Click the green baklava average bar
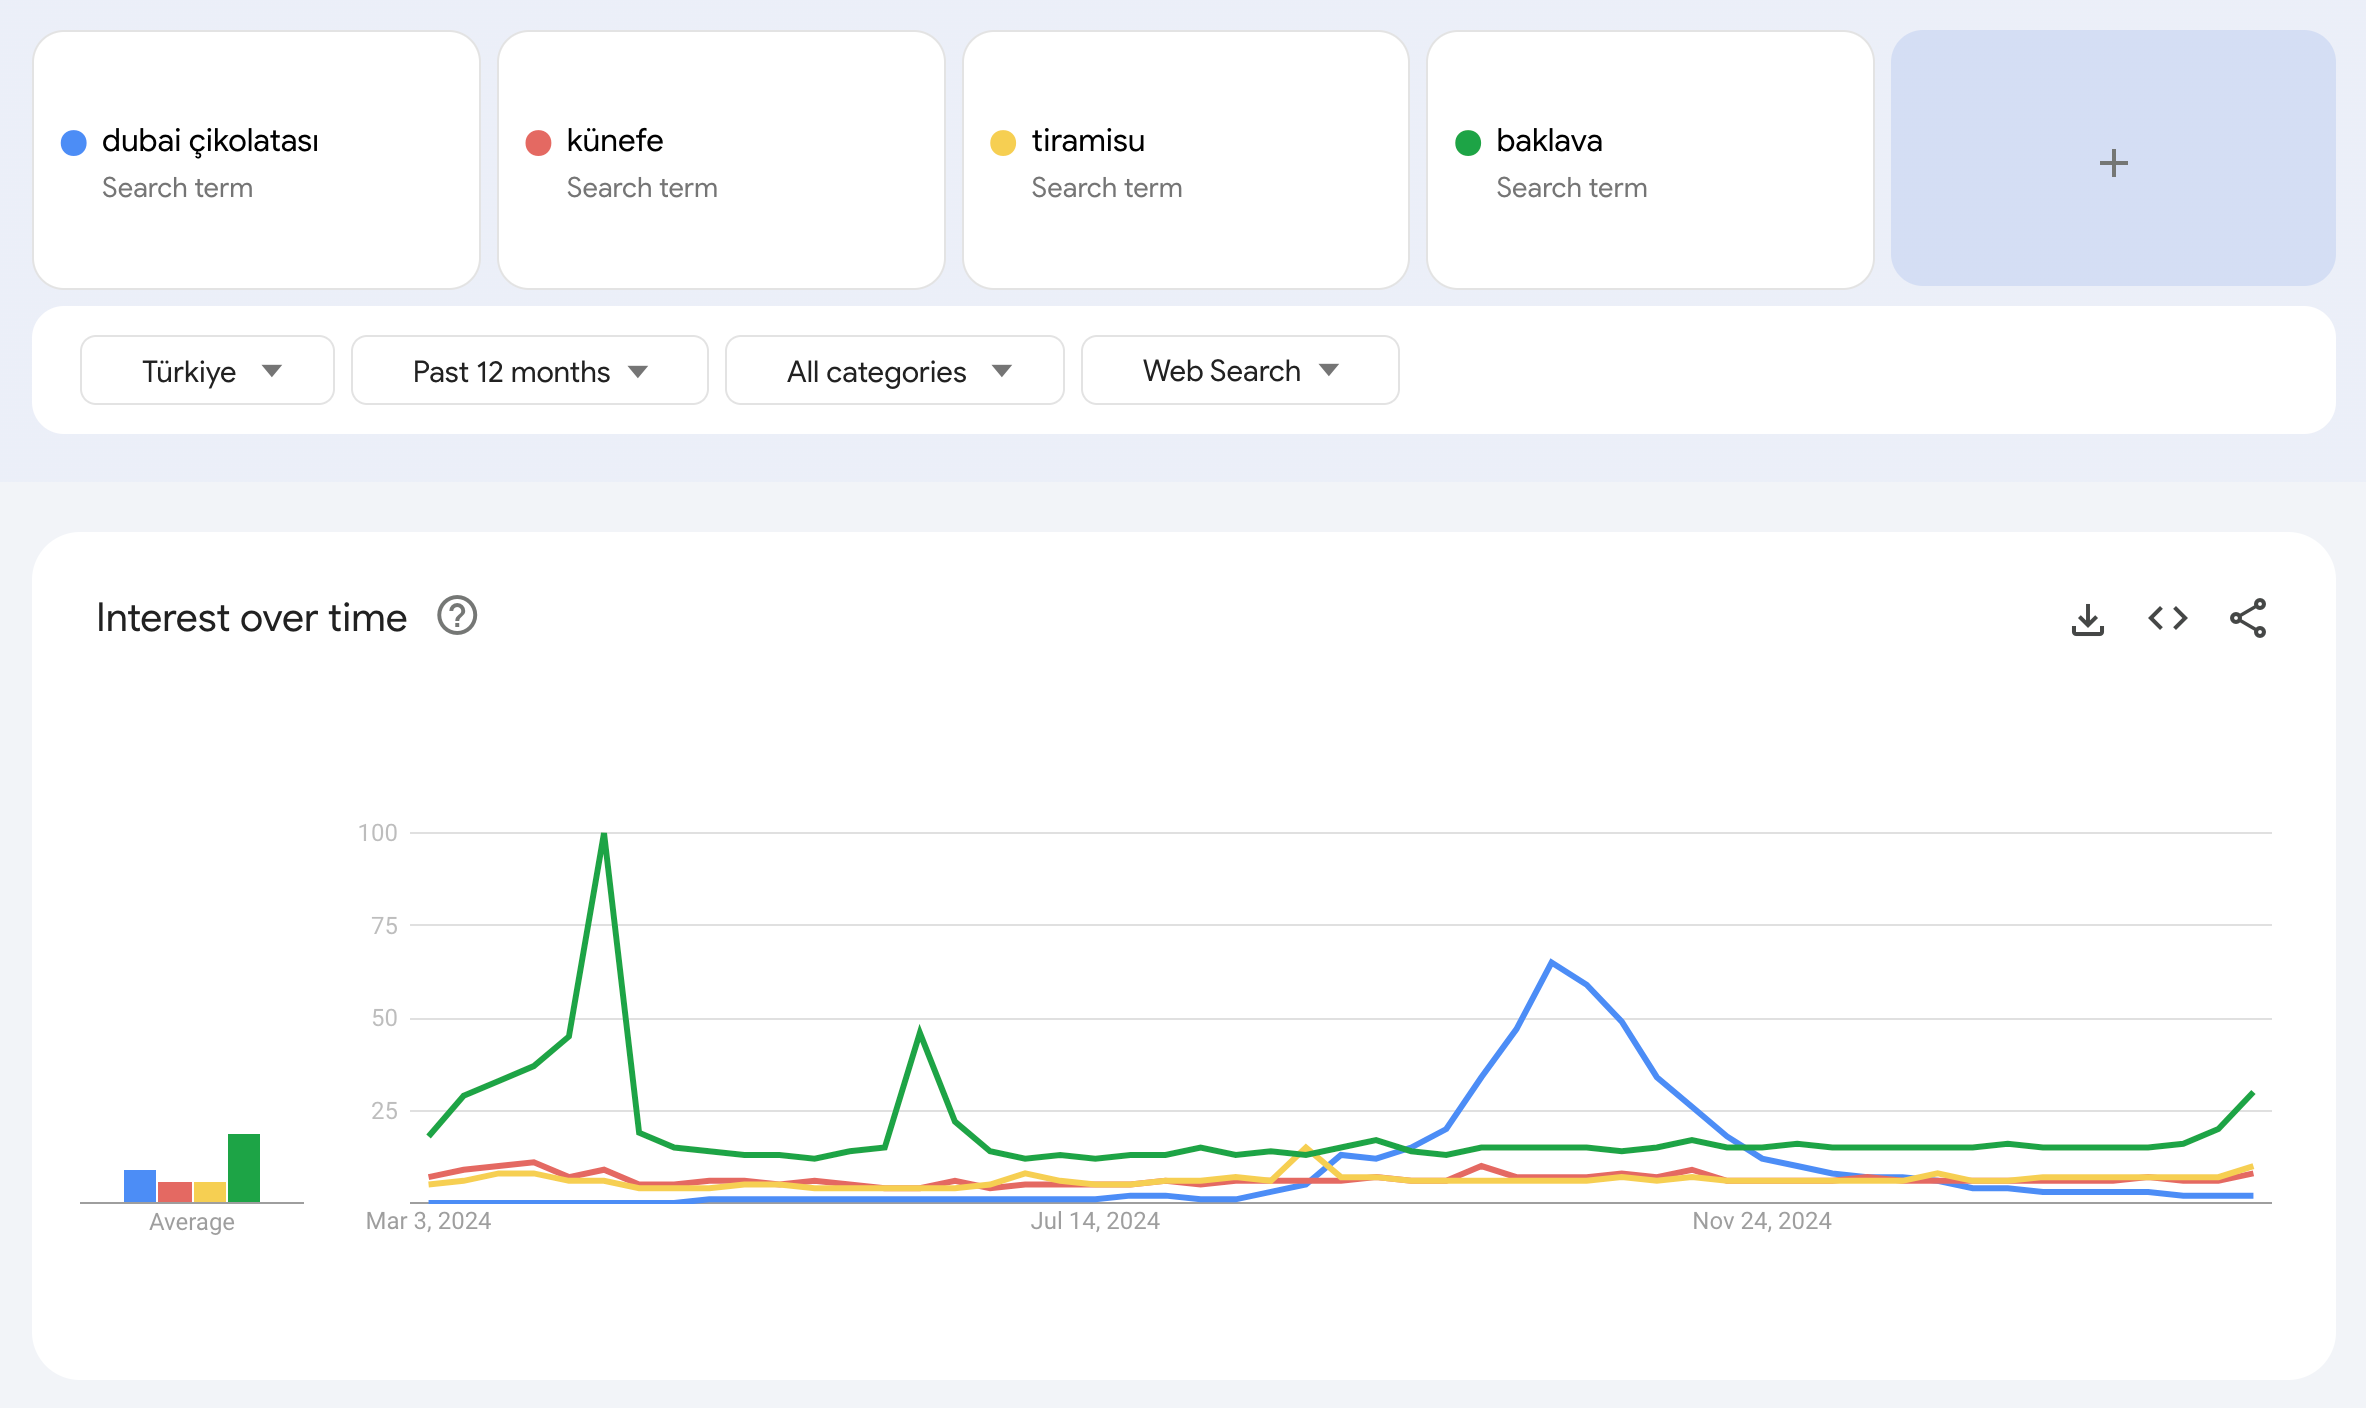 [x=244, y=1168]
